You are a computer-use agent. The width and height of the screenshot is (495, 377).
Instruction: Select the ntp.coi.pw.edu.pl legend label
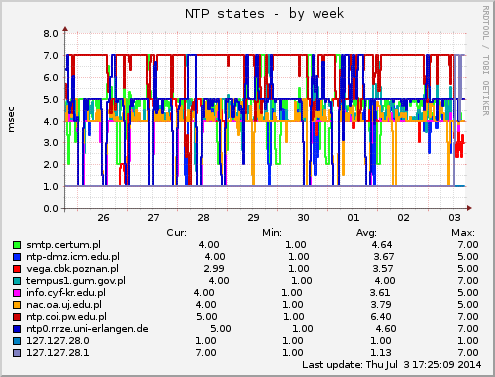click(67, 317)
